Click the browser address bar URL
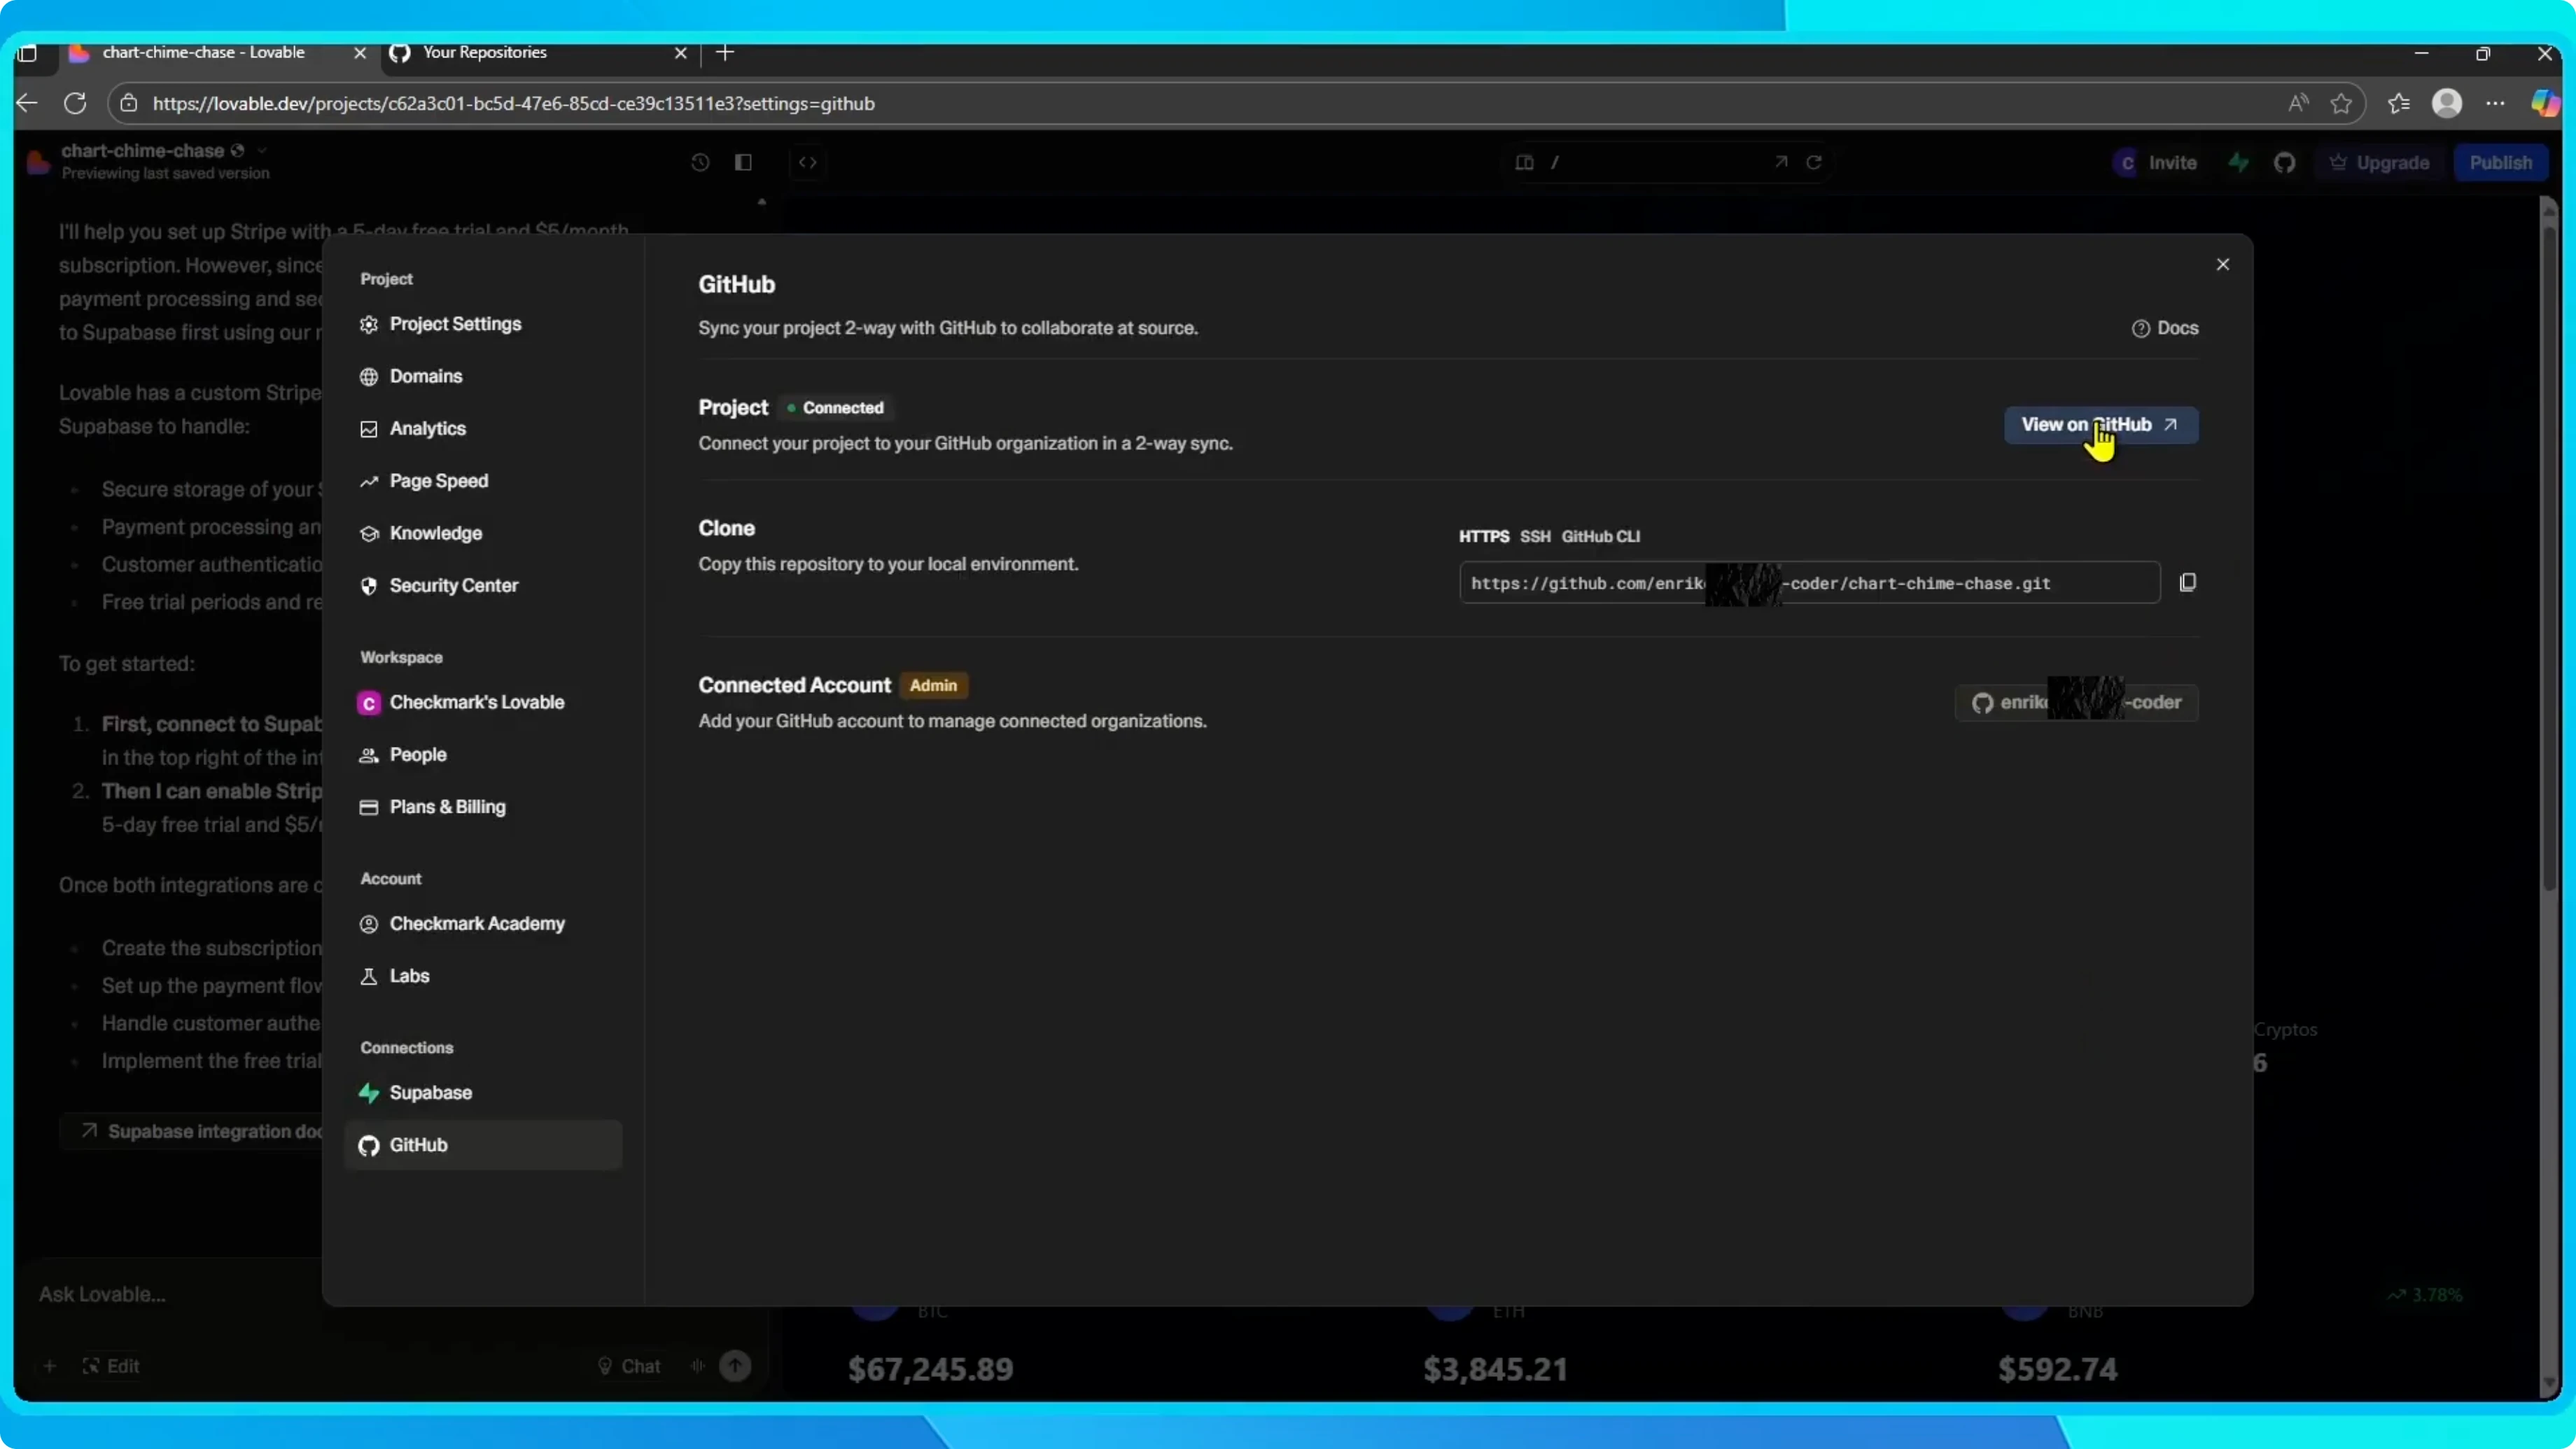Screen dimensions: 2576x1449 pyautogui.click(x=513, y=103)
